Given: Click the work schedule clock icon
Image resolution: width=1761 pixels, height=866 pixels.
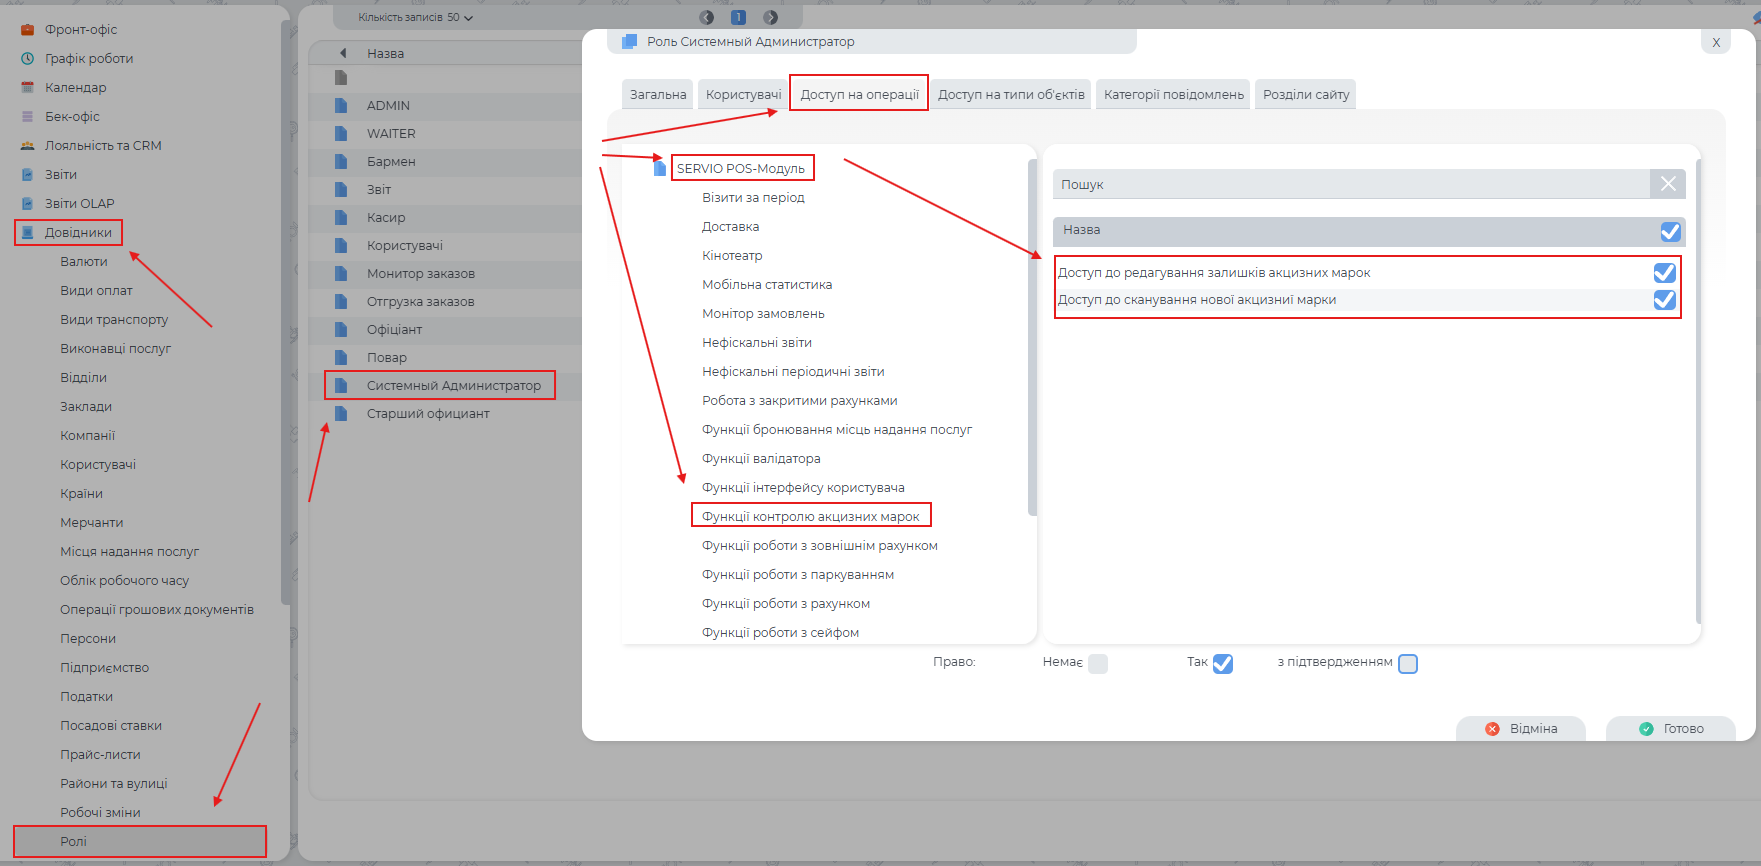Looking at the screenshot, I should tap(28, 59).
